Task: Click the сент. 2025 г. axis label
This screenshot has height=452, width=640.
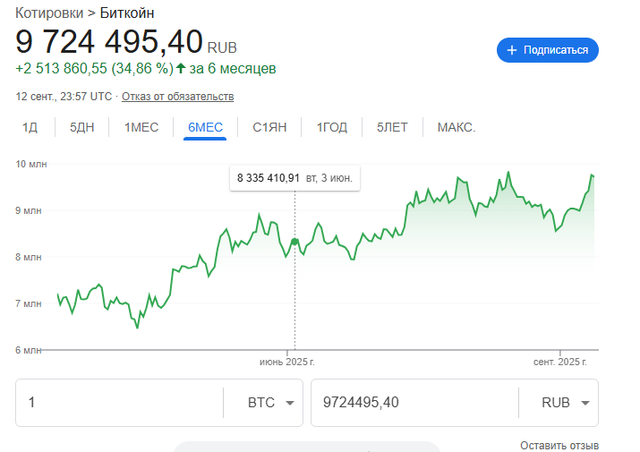Action: click(560, 362)
